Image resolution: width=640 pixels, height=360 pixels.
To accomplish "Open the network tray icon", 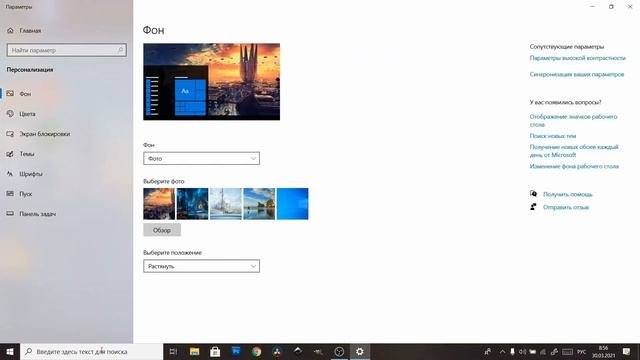I will click(543, 352).
